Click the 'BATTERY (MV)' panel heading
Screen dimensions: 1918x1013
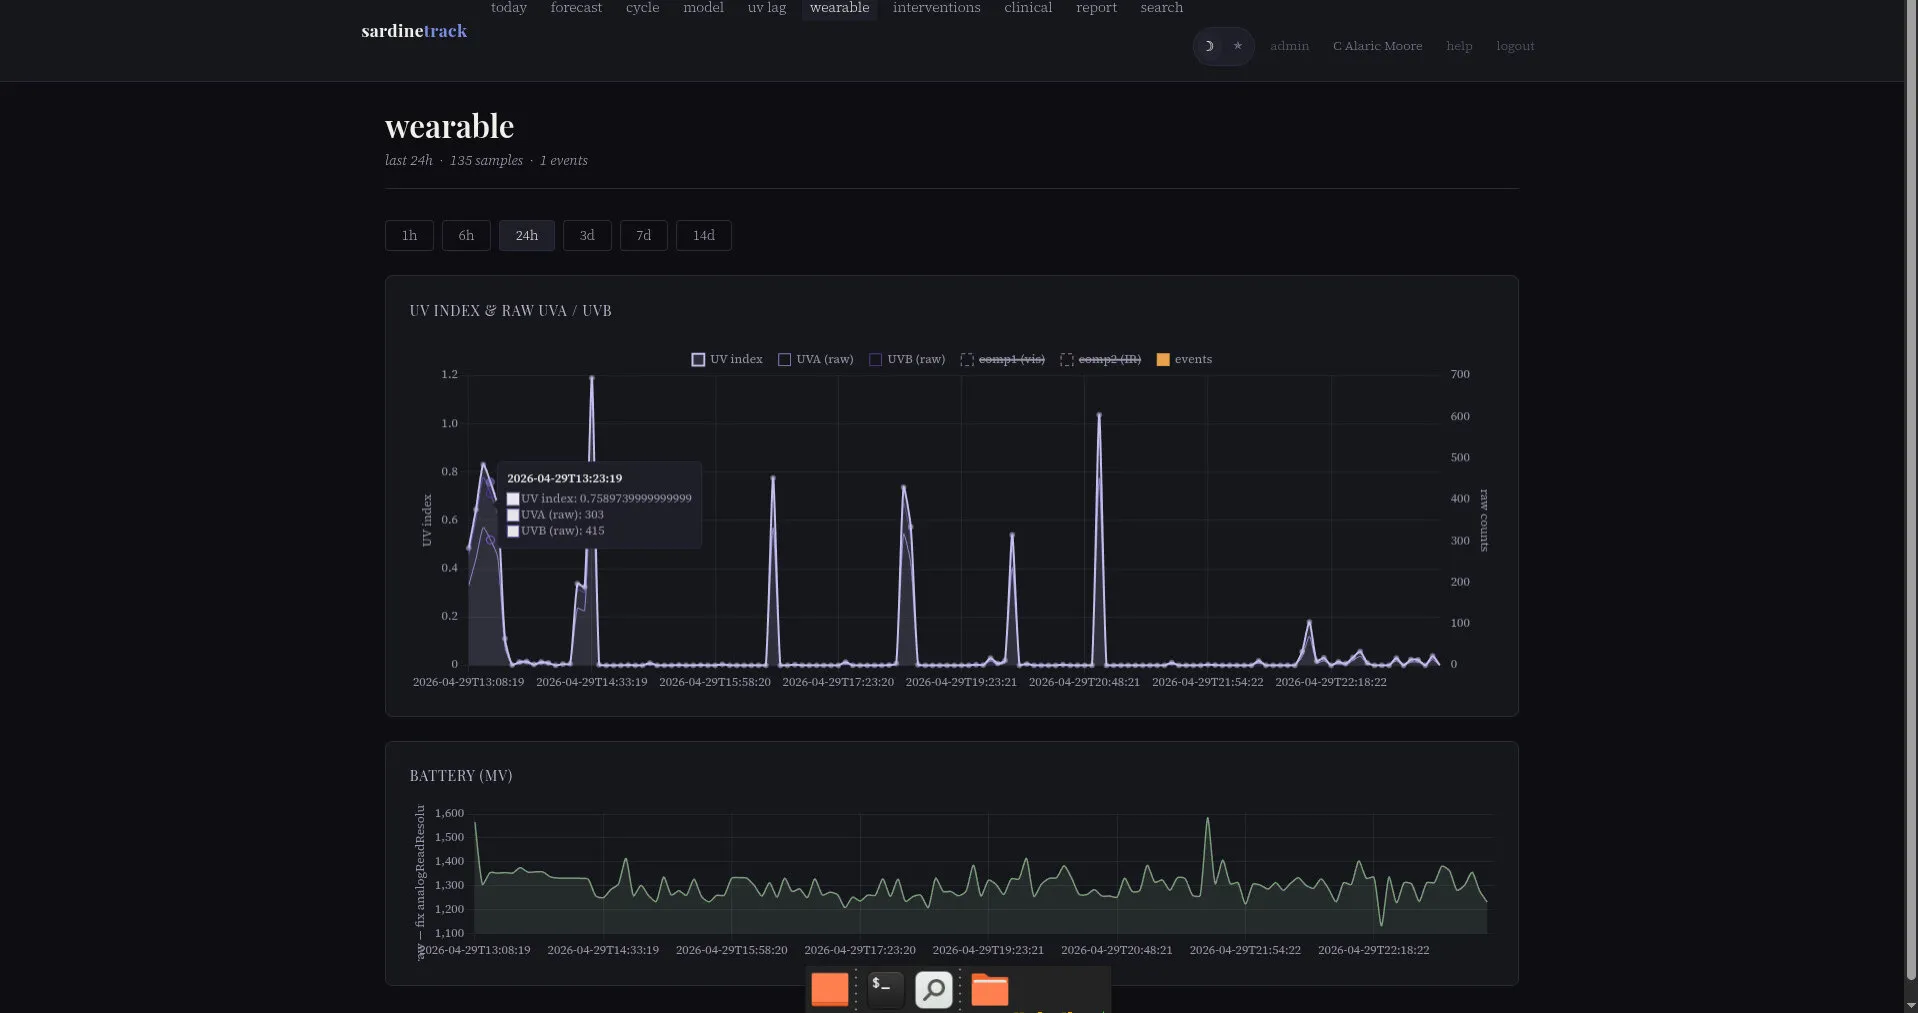point(461,776)
